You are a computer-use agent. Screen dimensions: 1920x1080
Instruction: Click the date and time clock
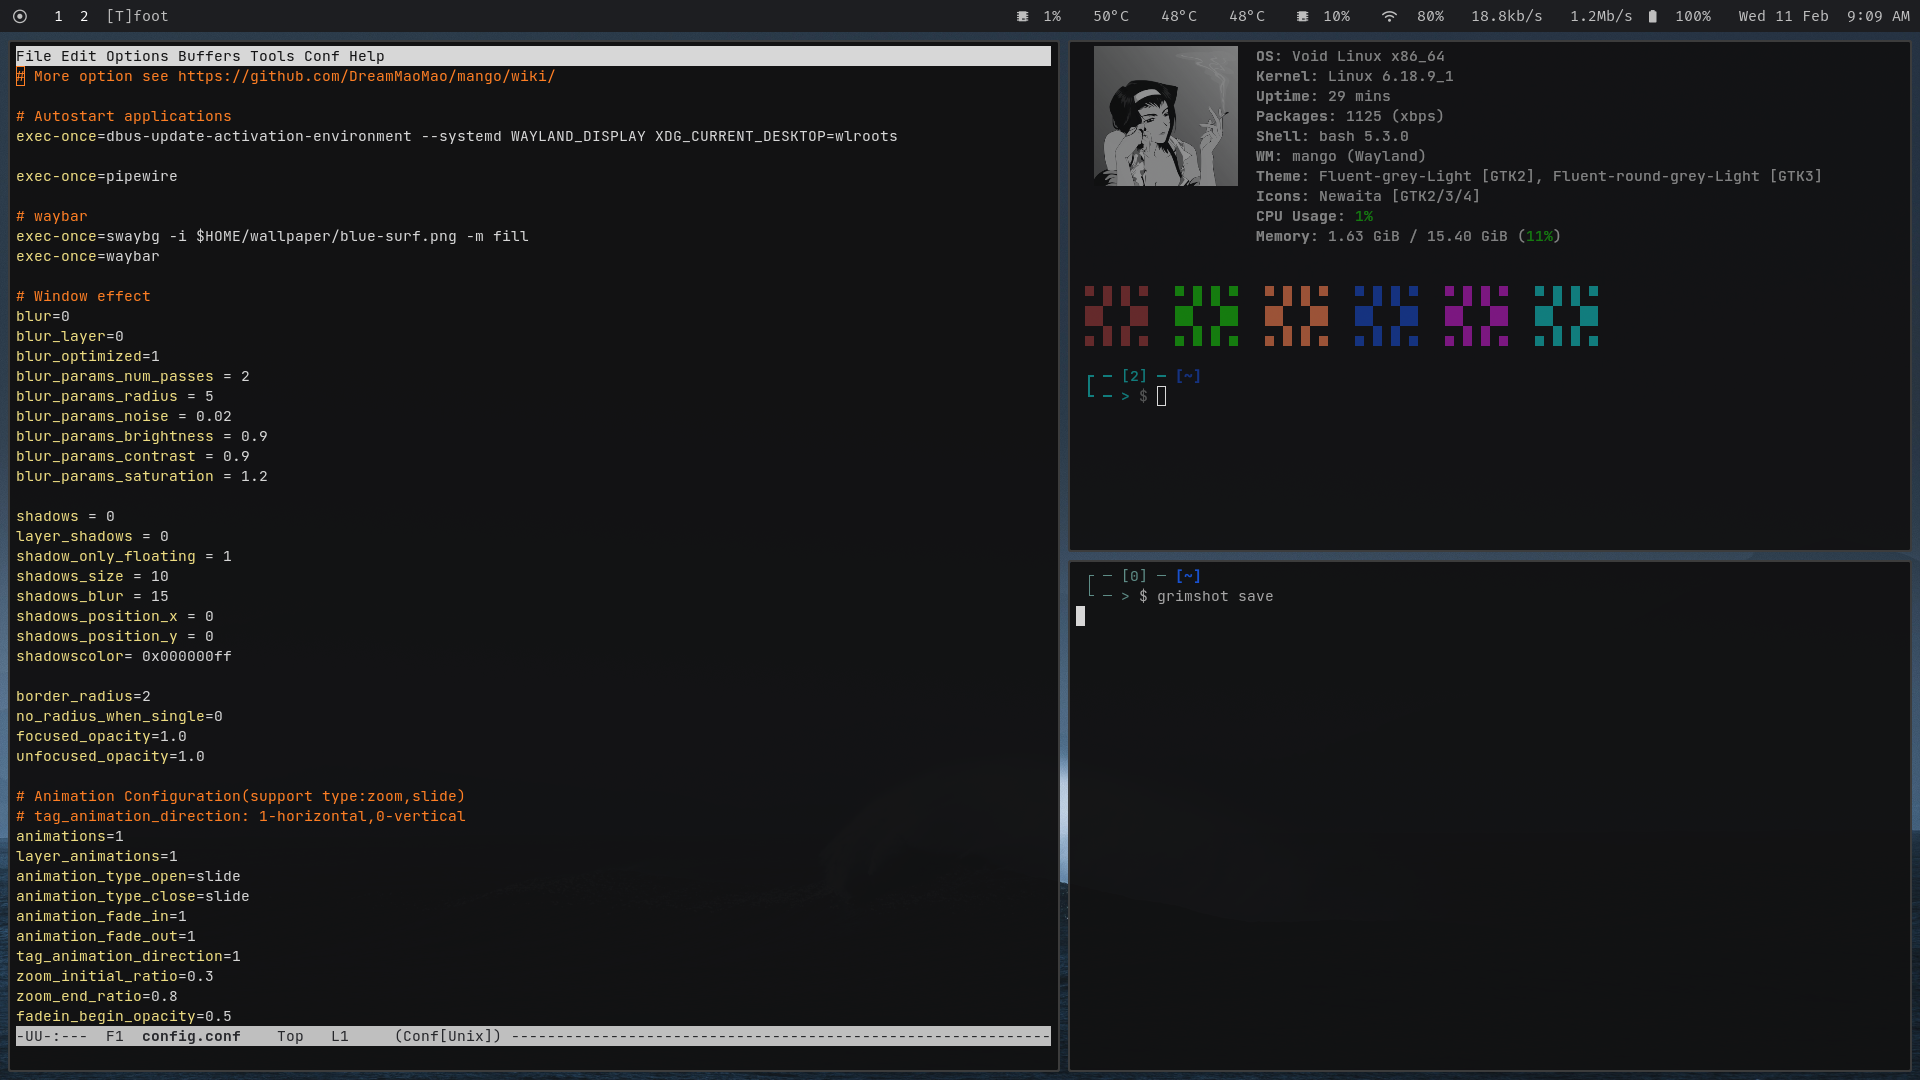coord(1824,16)
